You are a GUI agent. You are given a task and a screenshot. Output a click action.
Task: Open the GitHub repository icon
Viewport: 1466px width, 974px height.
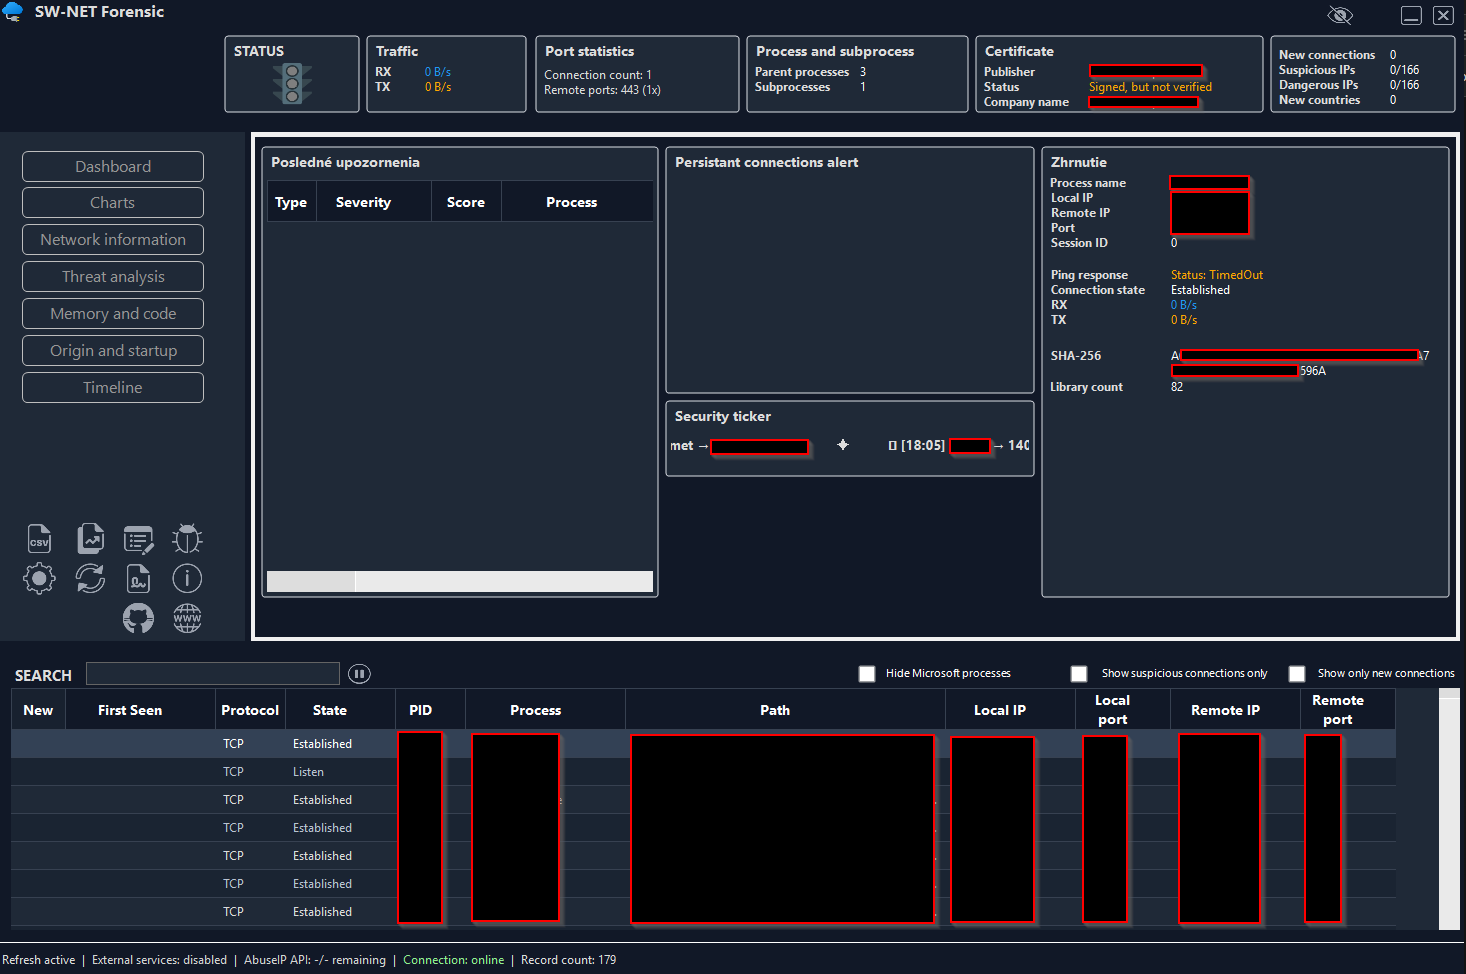[x=138, y=618]
